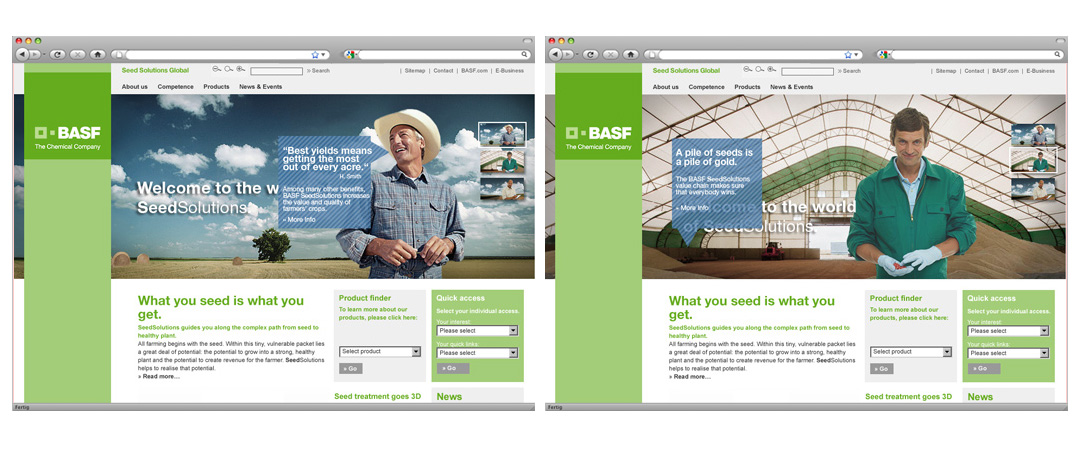The width and height of the screenshot is (1080, 468).
Task: Click Go under Quick access in right window
Action: tap(984, 368)
